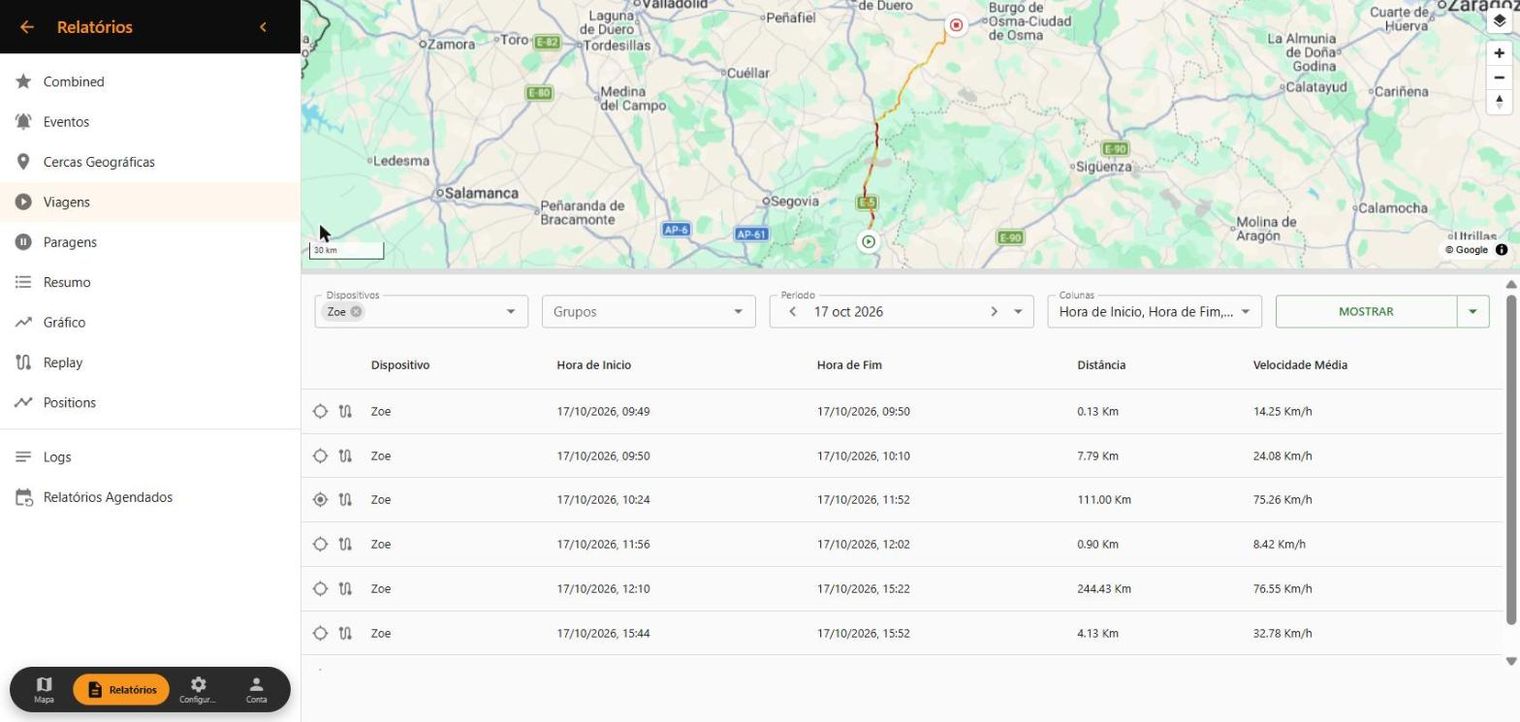Go back using the orange arrow

[27, 27]
